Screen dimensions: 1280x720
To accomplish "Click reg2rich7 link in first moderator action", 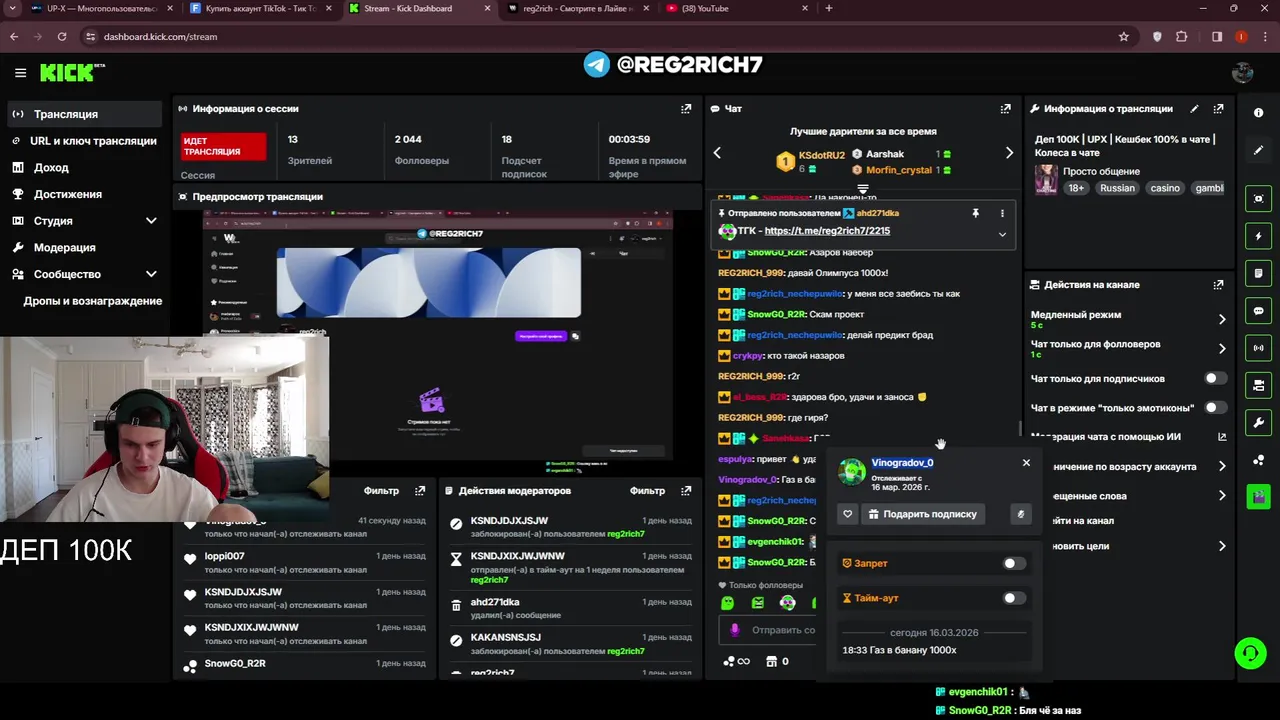I will (x=625, y=534).
